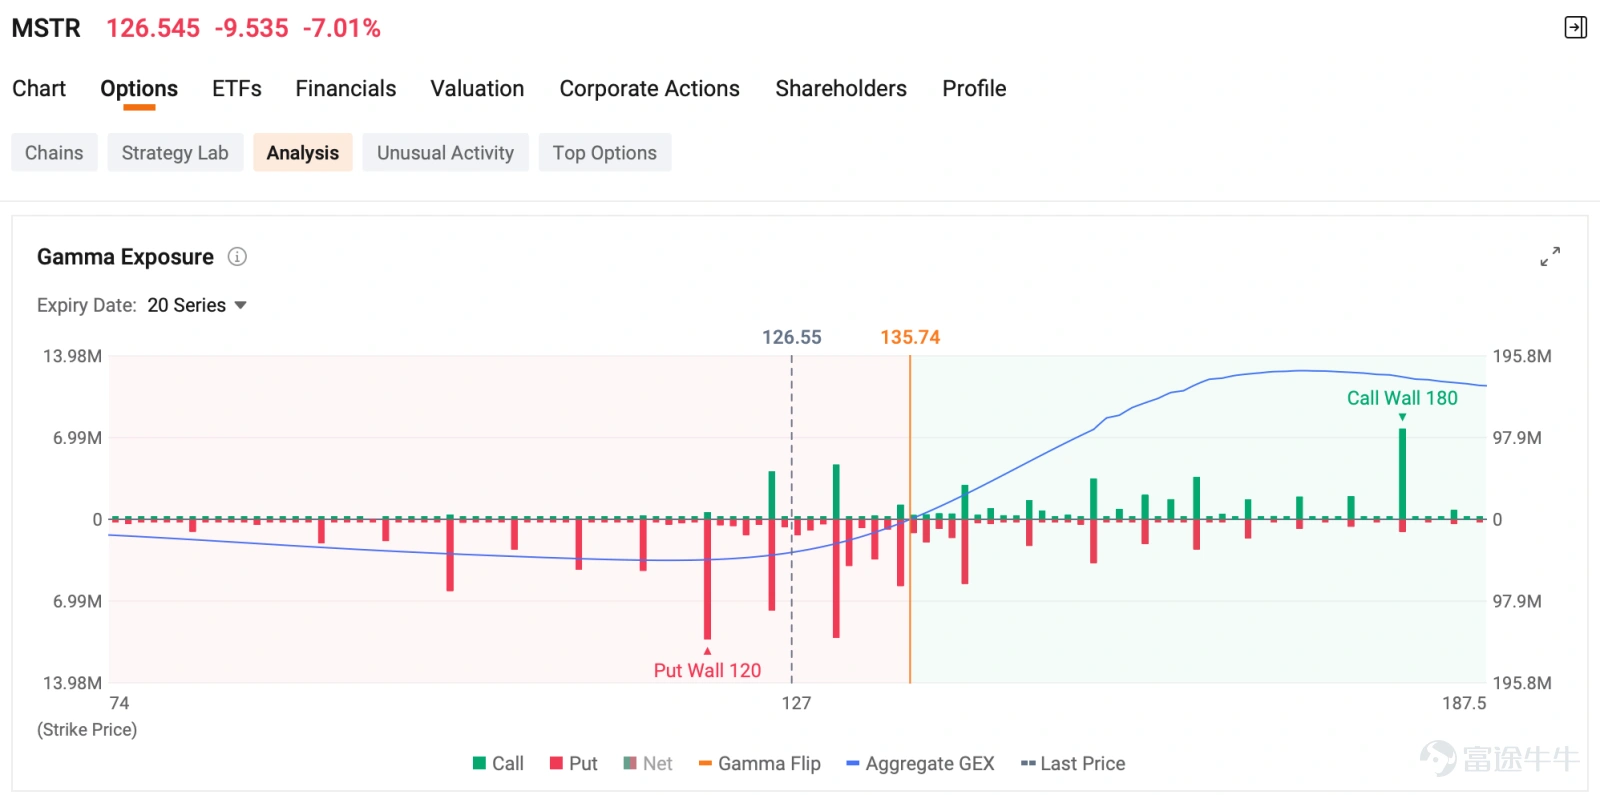
Task: Click the Gamma Exposure info icon
Action: 237,257
